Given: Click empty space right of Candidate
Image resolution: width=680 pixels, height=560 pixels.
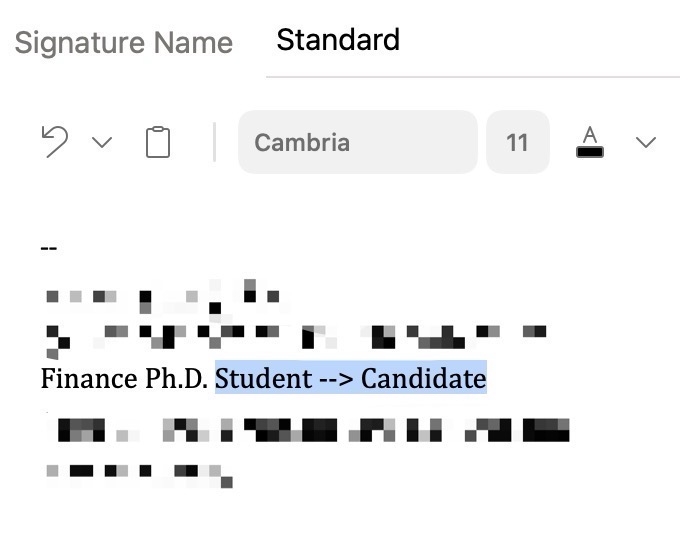Looking at the screenshot, I should 580,380.
